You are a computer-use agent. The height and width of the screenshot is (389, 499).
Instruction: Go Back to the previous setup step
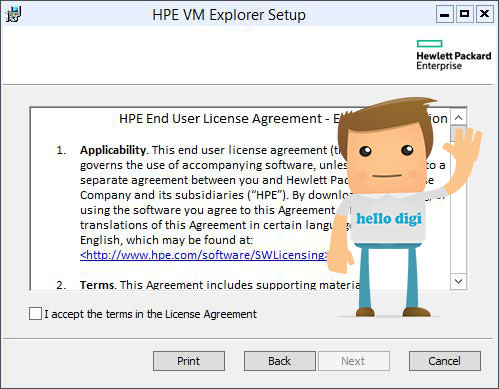tap(280, 361)
